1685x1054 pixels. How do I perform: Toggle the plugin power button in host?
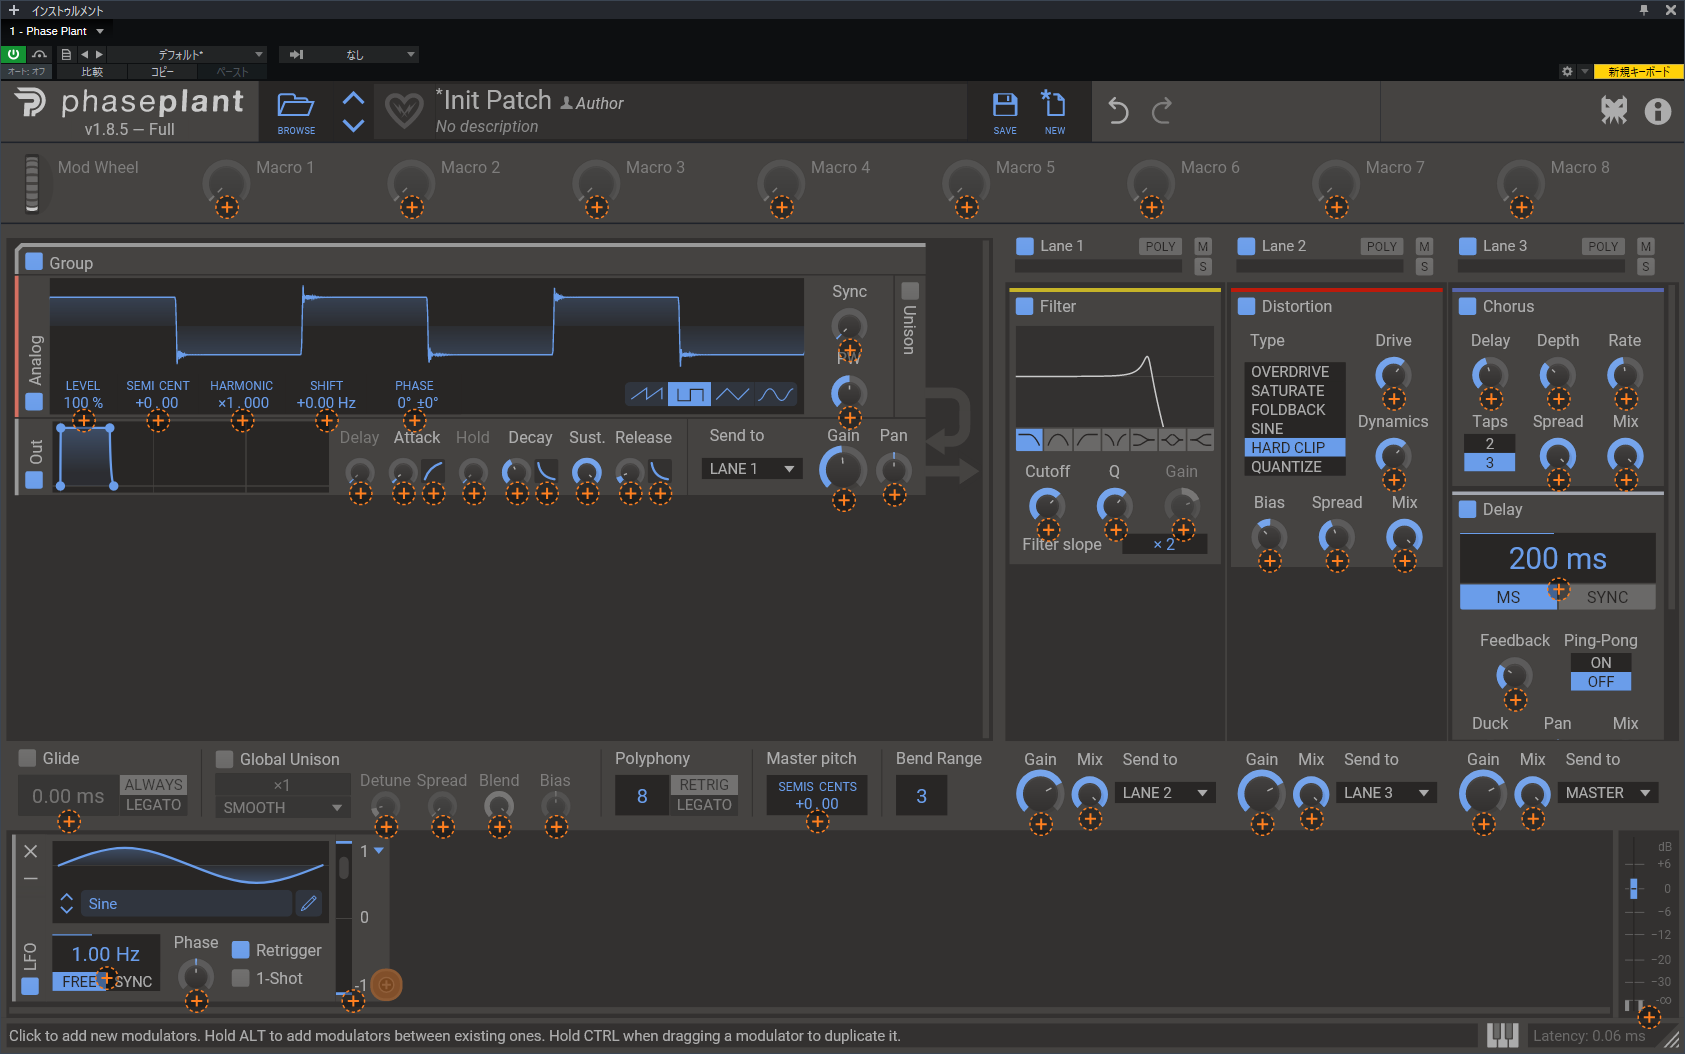pos(14,54)
